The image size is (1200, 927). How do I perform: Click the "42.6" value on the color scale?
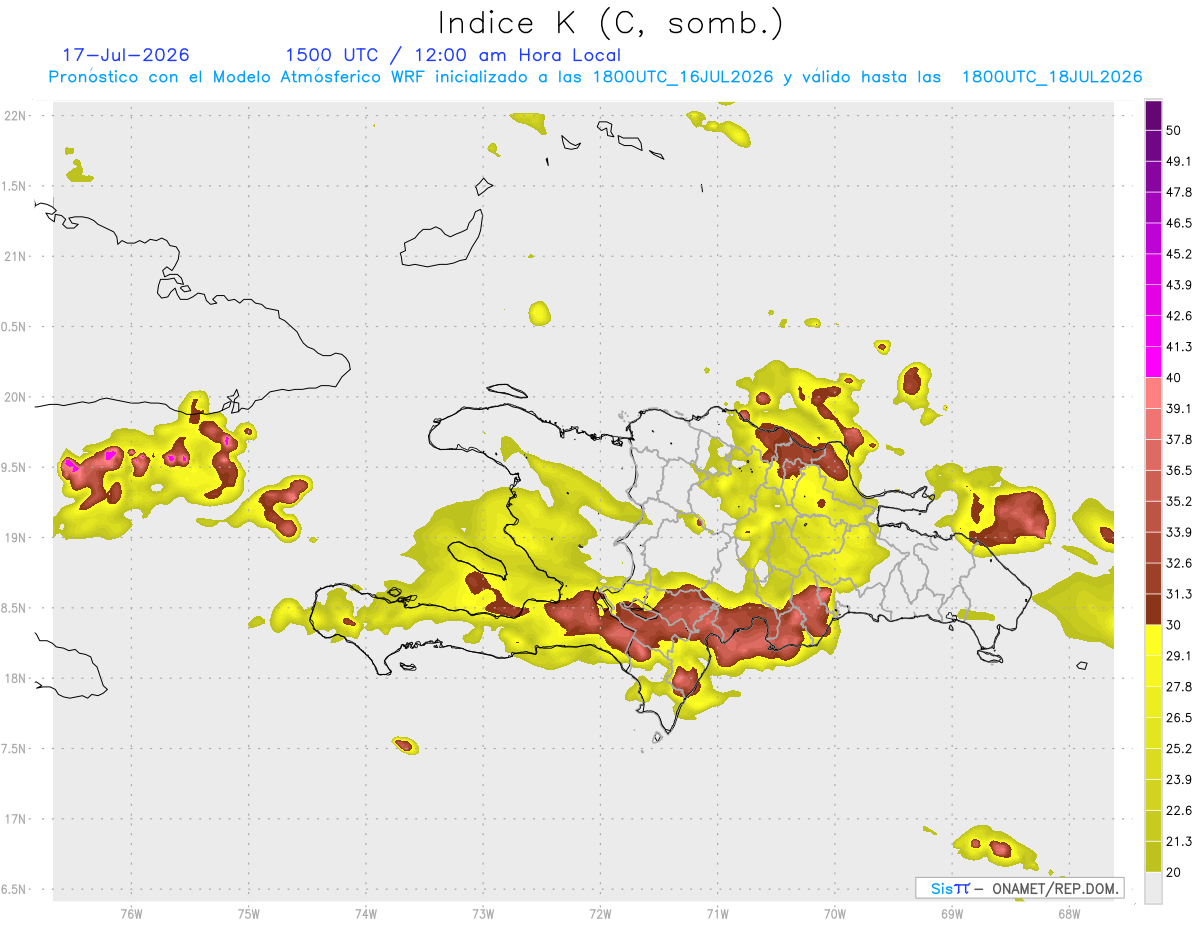tap(1179, 316)
